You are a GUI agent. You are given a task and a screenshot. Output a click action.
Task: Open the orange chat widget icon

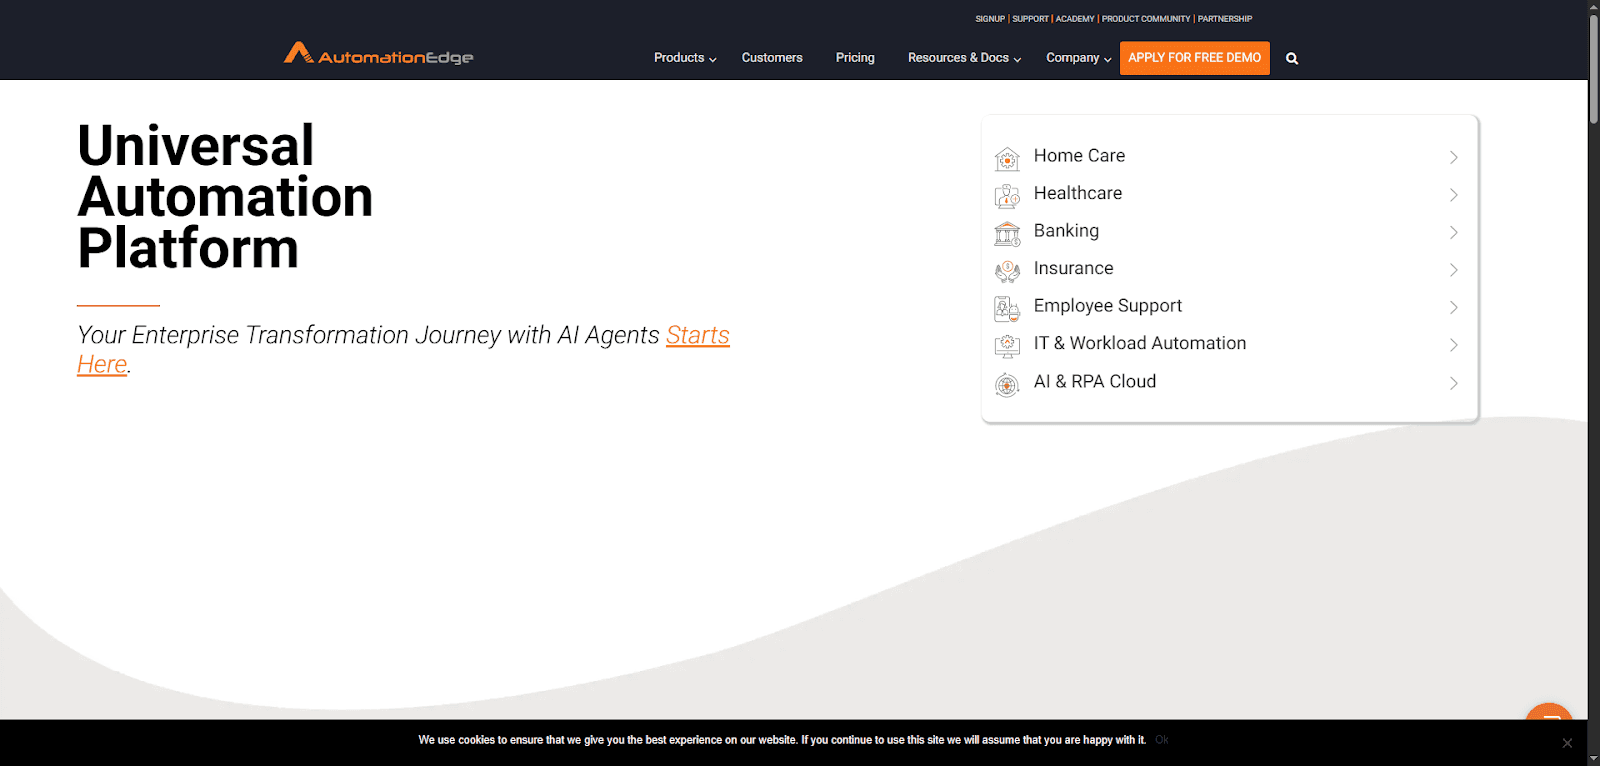tap(1549, 711)
